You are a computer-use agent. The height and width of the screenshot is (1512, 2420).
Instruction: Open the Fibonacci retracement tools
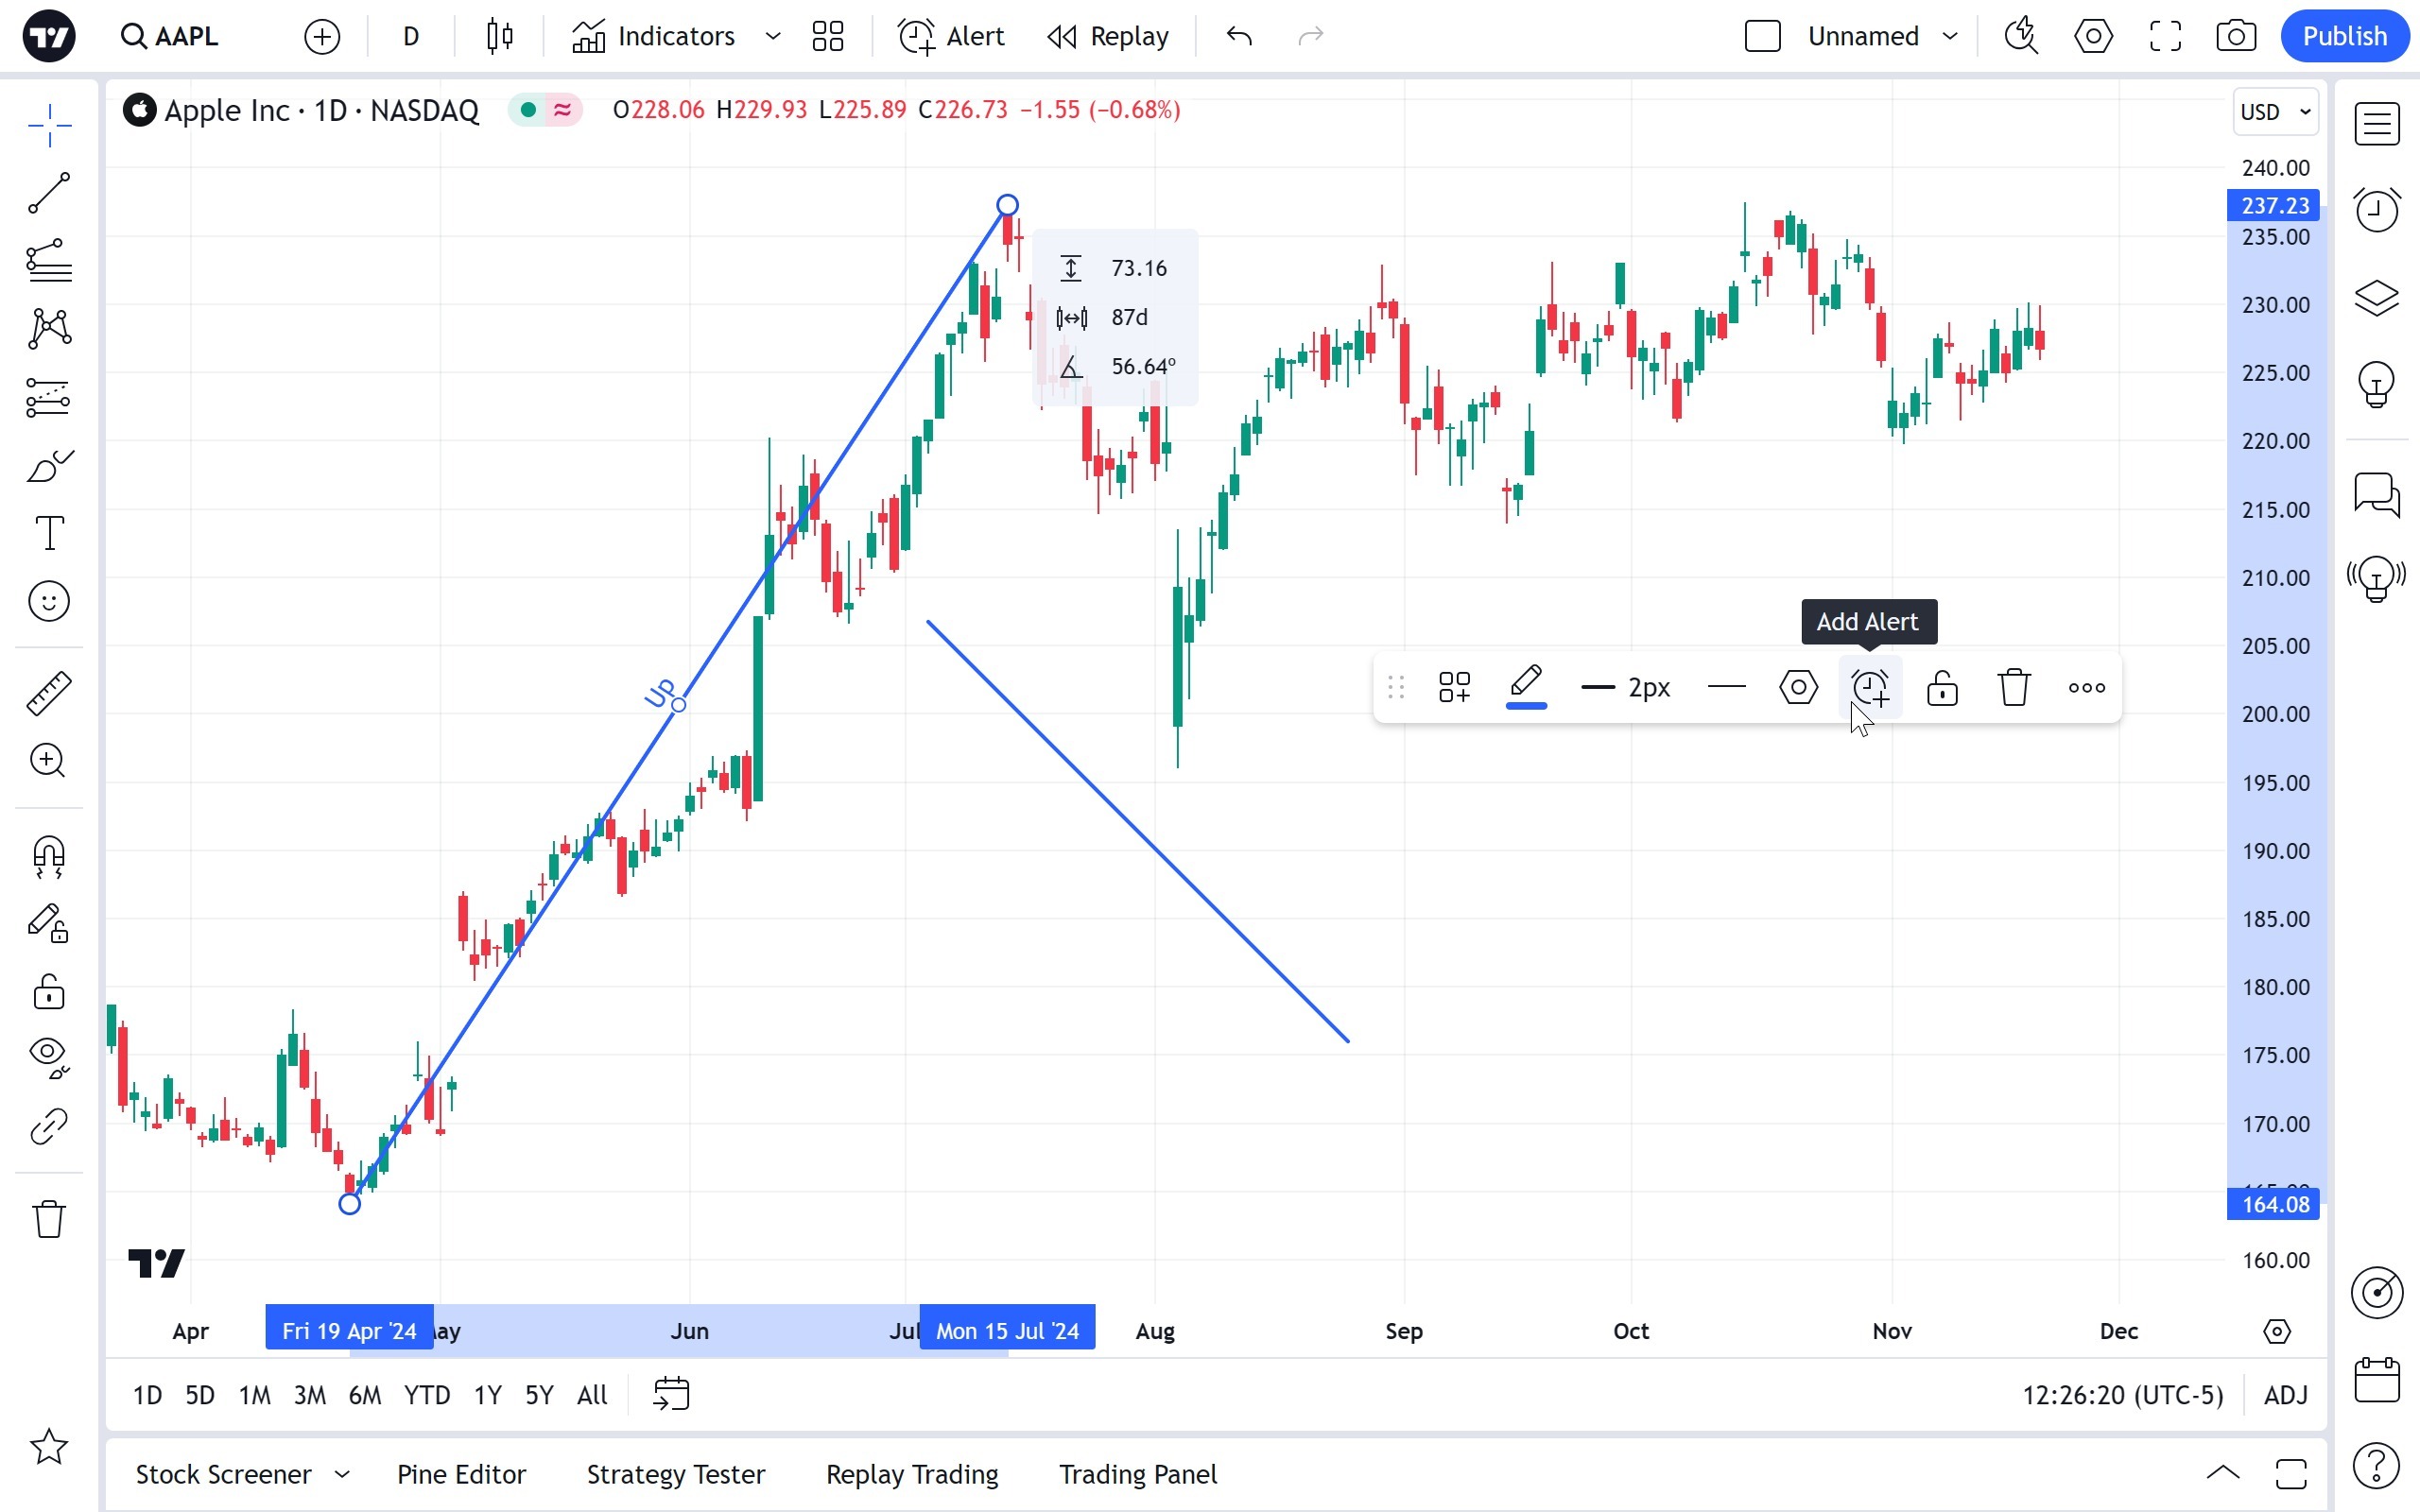point(48,261)
